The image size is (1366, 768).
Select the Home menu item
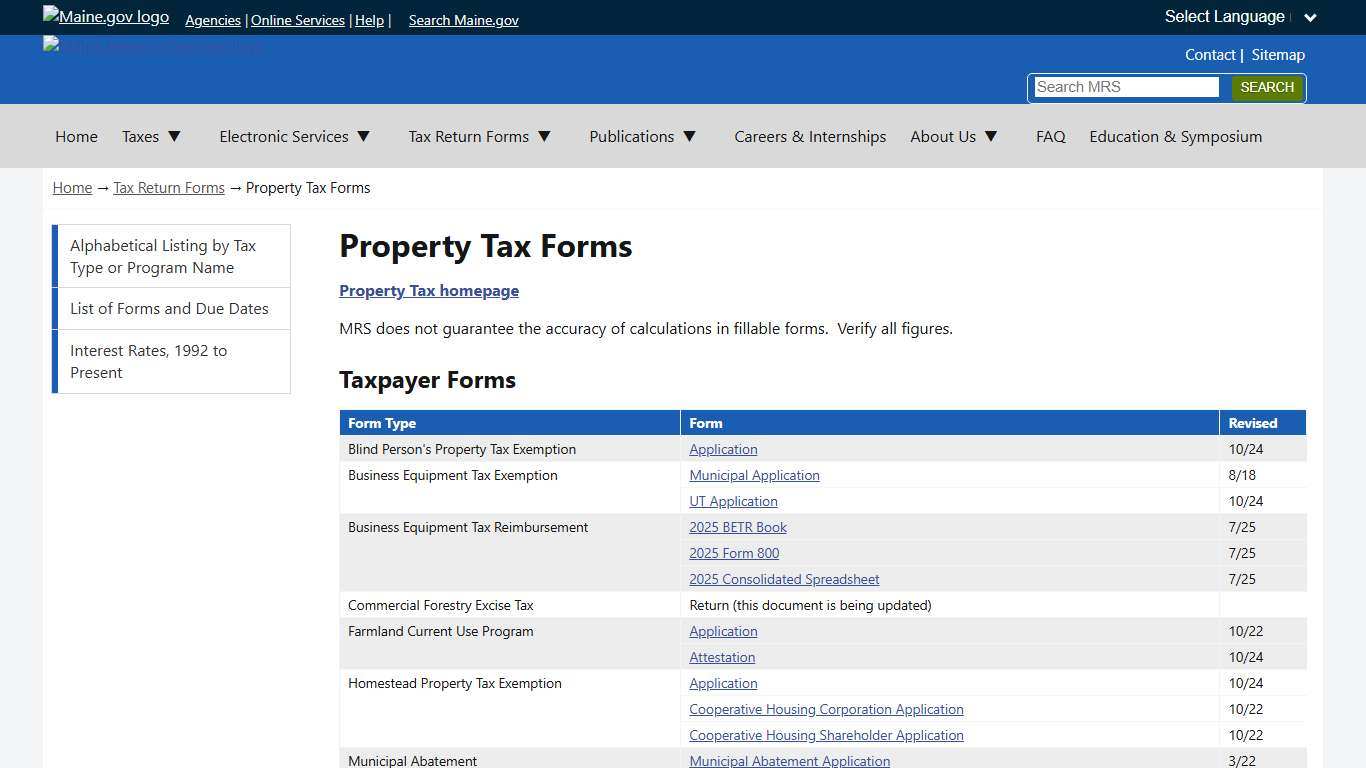[x=76, y=136]
